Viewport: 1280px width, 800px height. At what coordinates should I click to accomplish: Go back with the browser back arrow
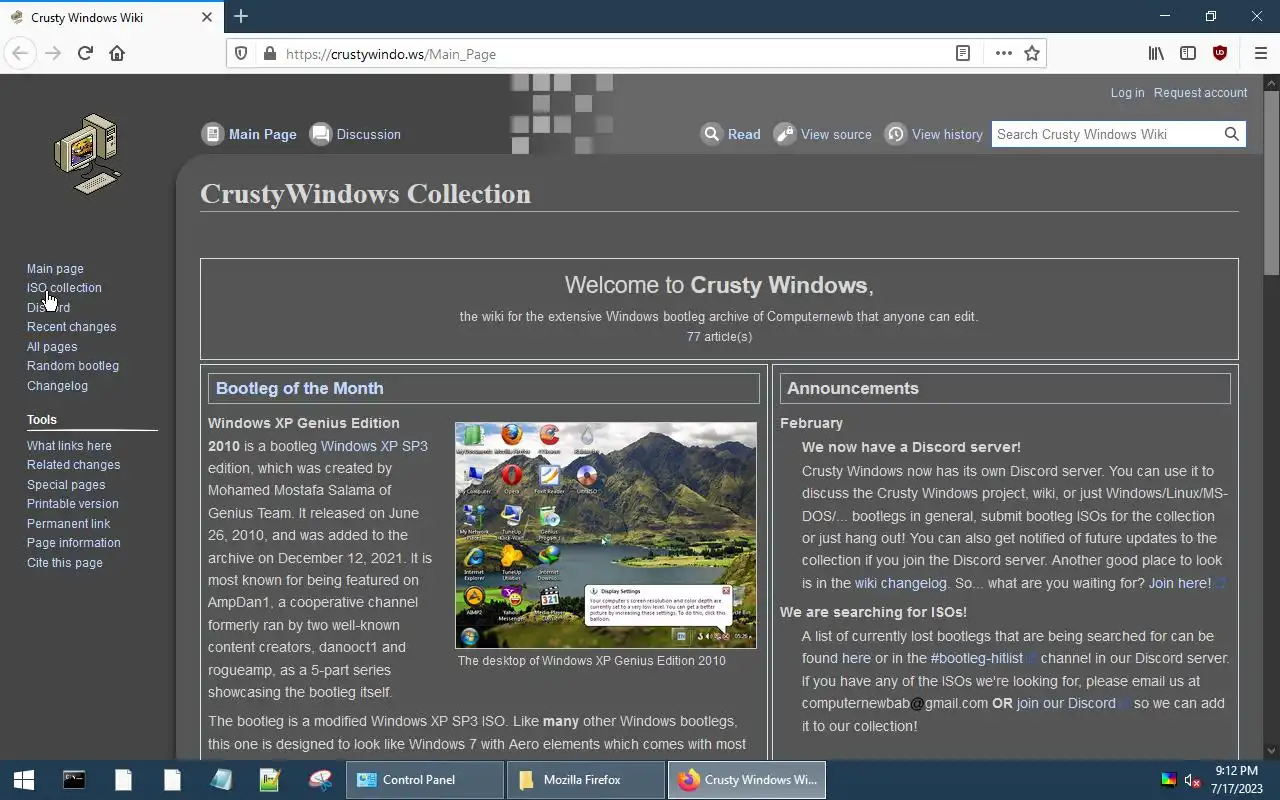point(21,53)
